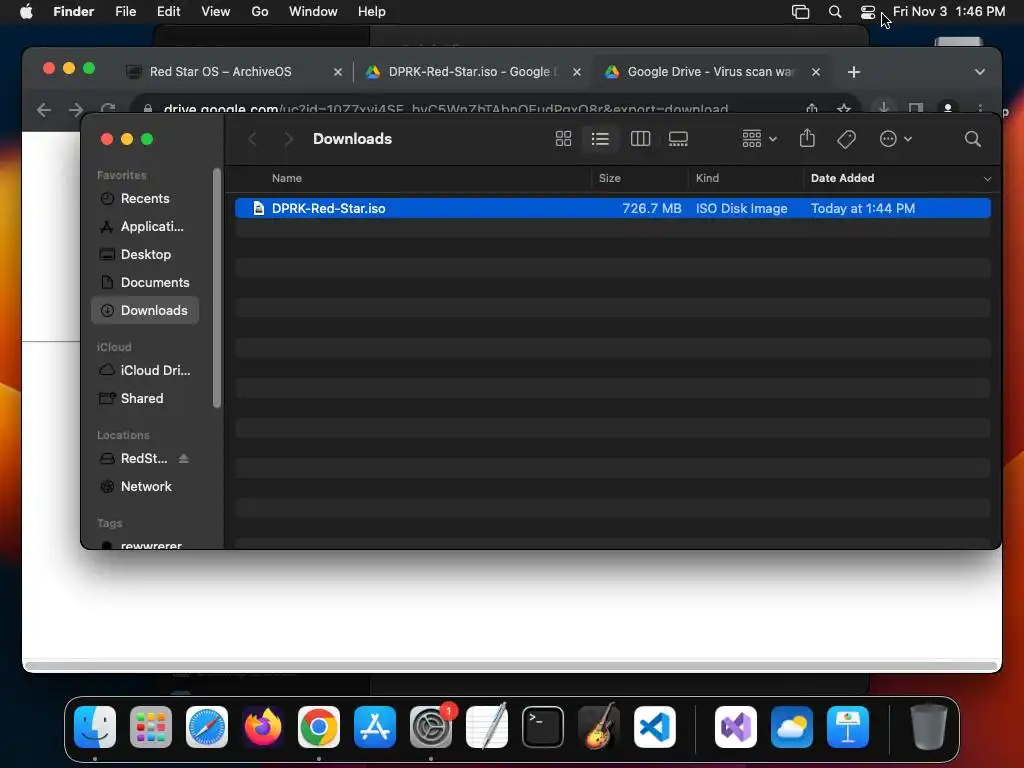Open Chrome from the Dock
The width and height of the screenshot is (1024, 768).
tap(319, 727)
